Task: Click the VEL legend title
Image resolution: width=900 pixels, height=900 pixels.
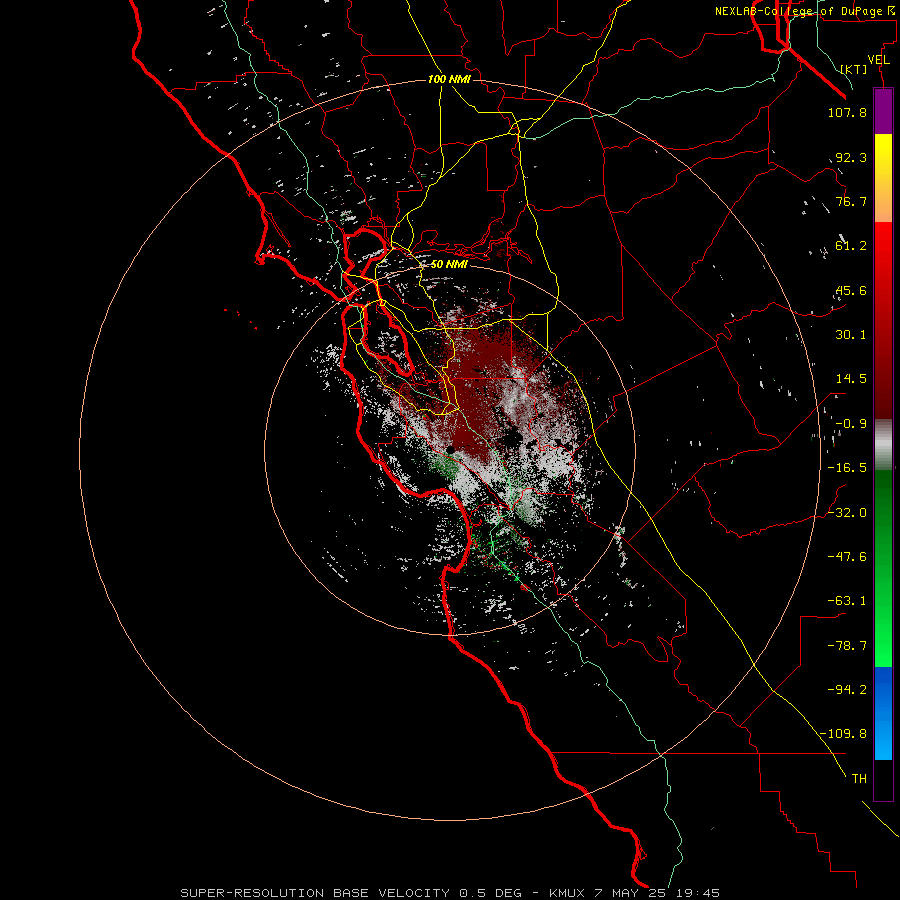Action: 878,60
